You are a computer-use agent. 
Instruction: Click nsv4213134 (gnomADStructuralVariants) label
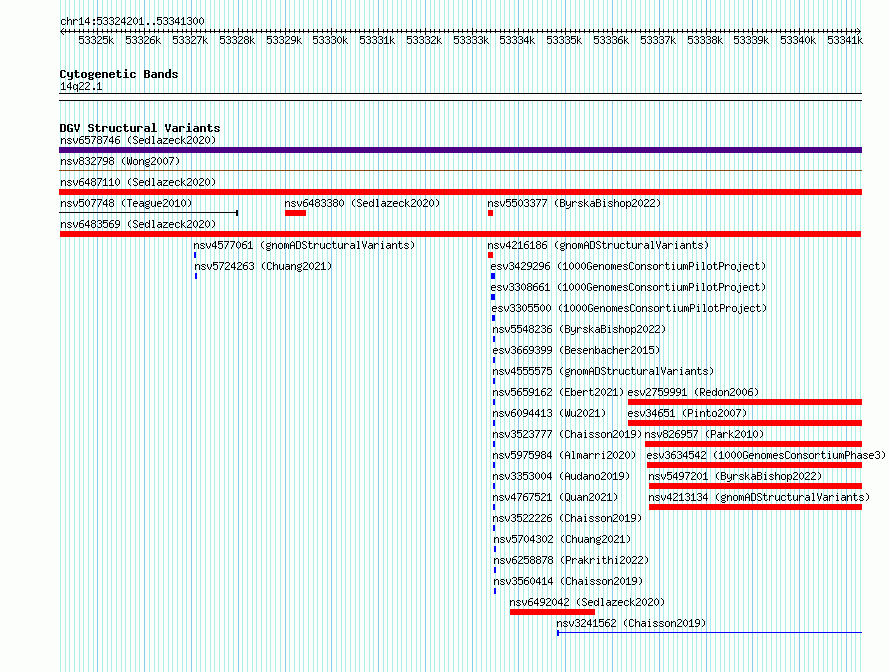point(759,497)
